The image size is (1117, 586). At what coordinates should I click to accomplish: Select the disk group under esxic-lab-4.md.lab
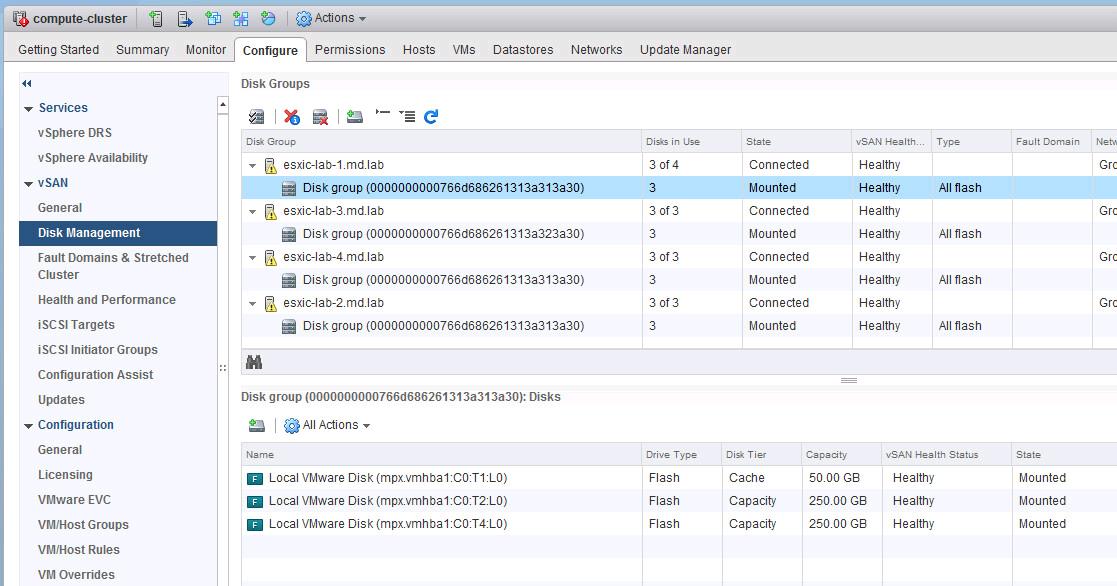[443, 280]
